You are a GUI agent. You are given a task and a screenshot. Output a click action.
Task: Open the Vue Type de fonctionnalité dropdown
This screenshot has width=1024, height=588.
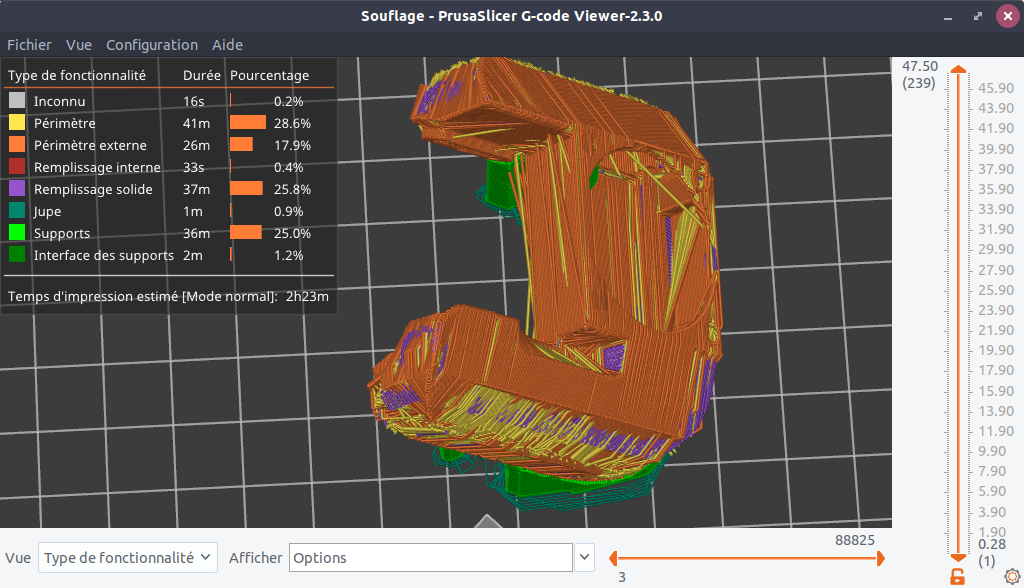pyautogui.click(x=128, y=558)
